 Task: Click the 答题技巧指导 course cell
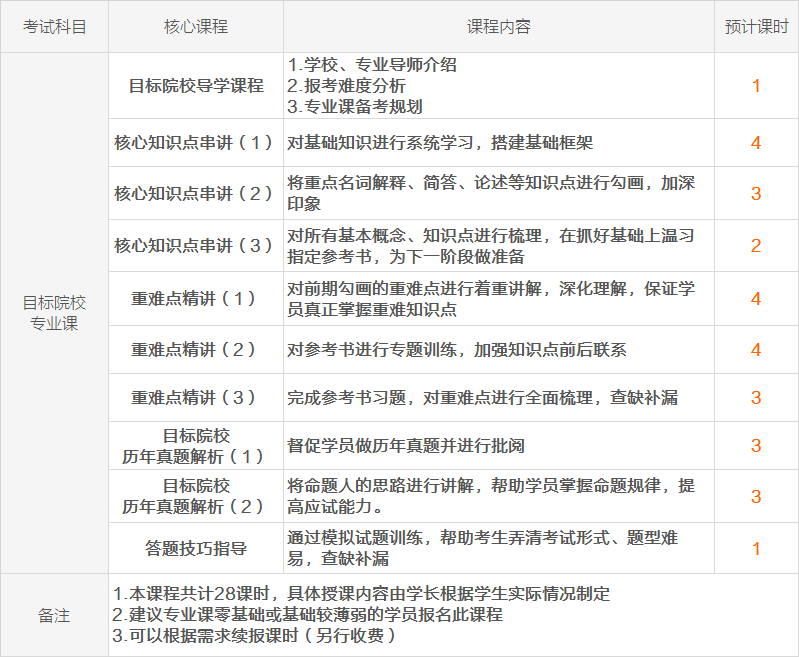[196, 548]
